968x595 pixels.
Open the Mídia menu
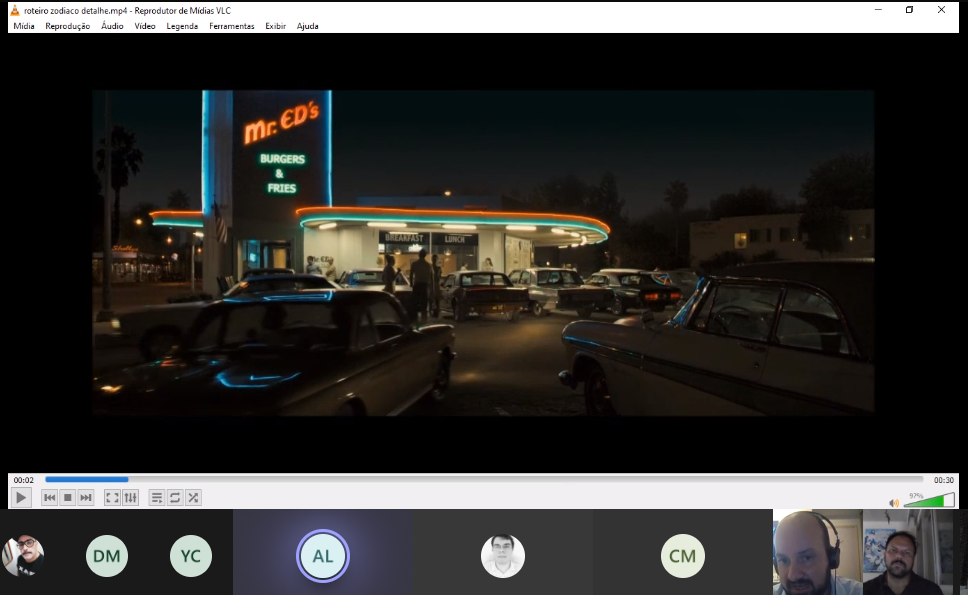point(23,26)
